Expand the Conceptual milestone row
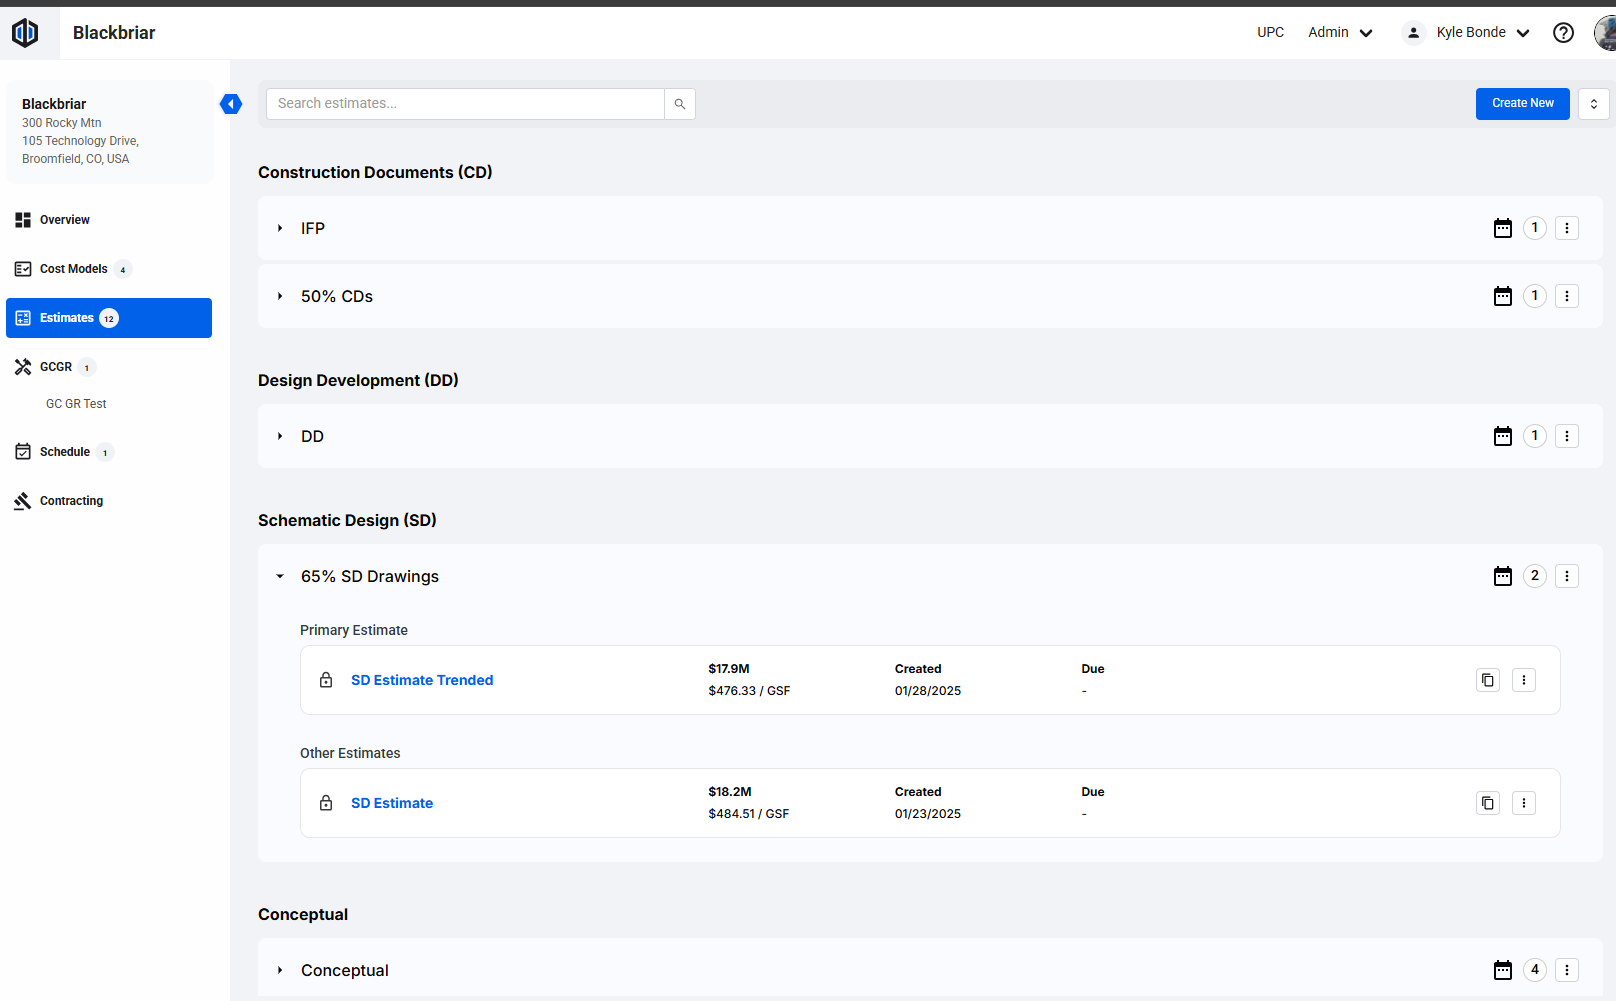The width and height of the screenshot is (1616, 1001). (280, 970)
